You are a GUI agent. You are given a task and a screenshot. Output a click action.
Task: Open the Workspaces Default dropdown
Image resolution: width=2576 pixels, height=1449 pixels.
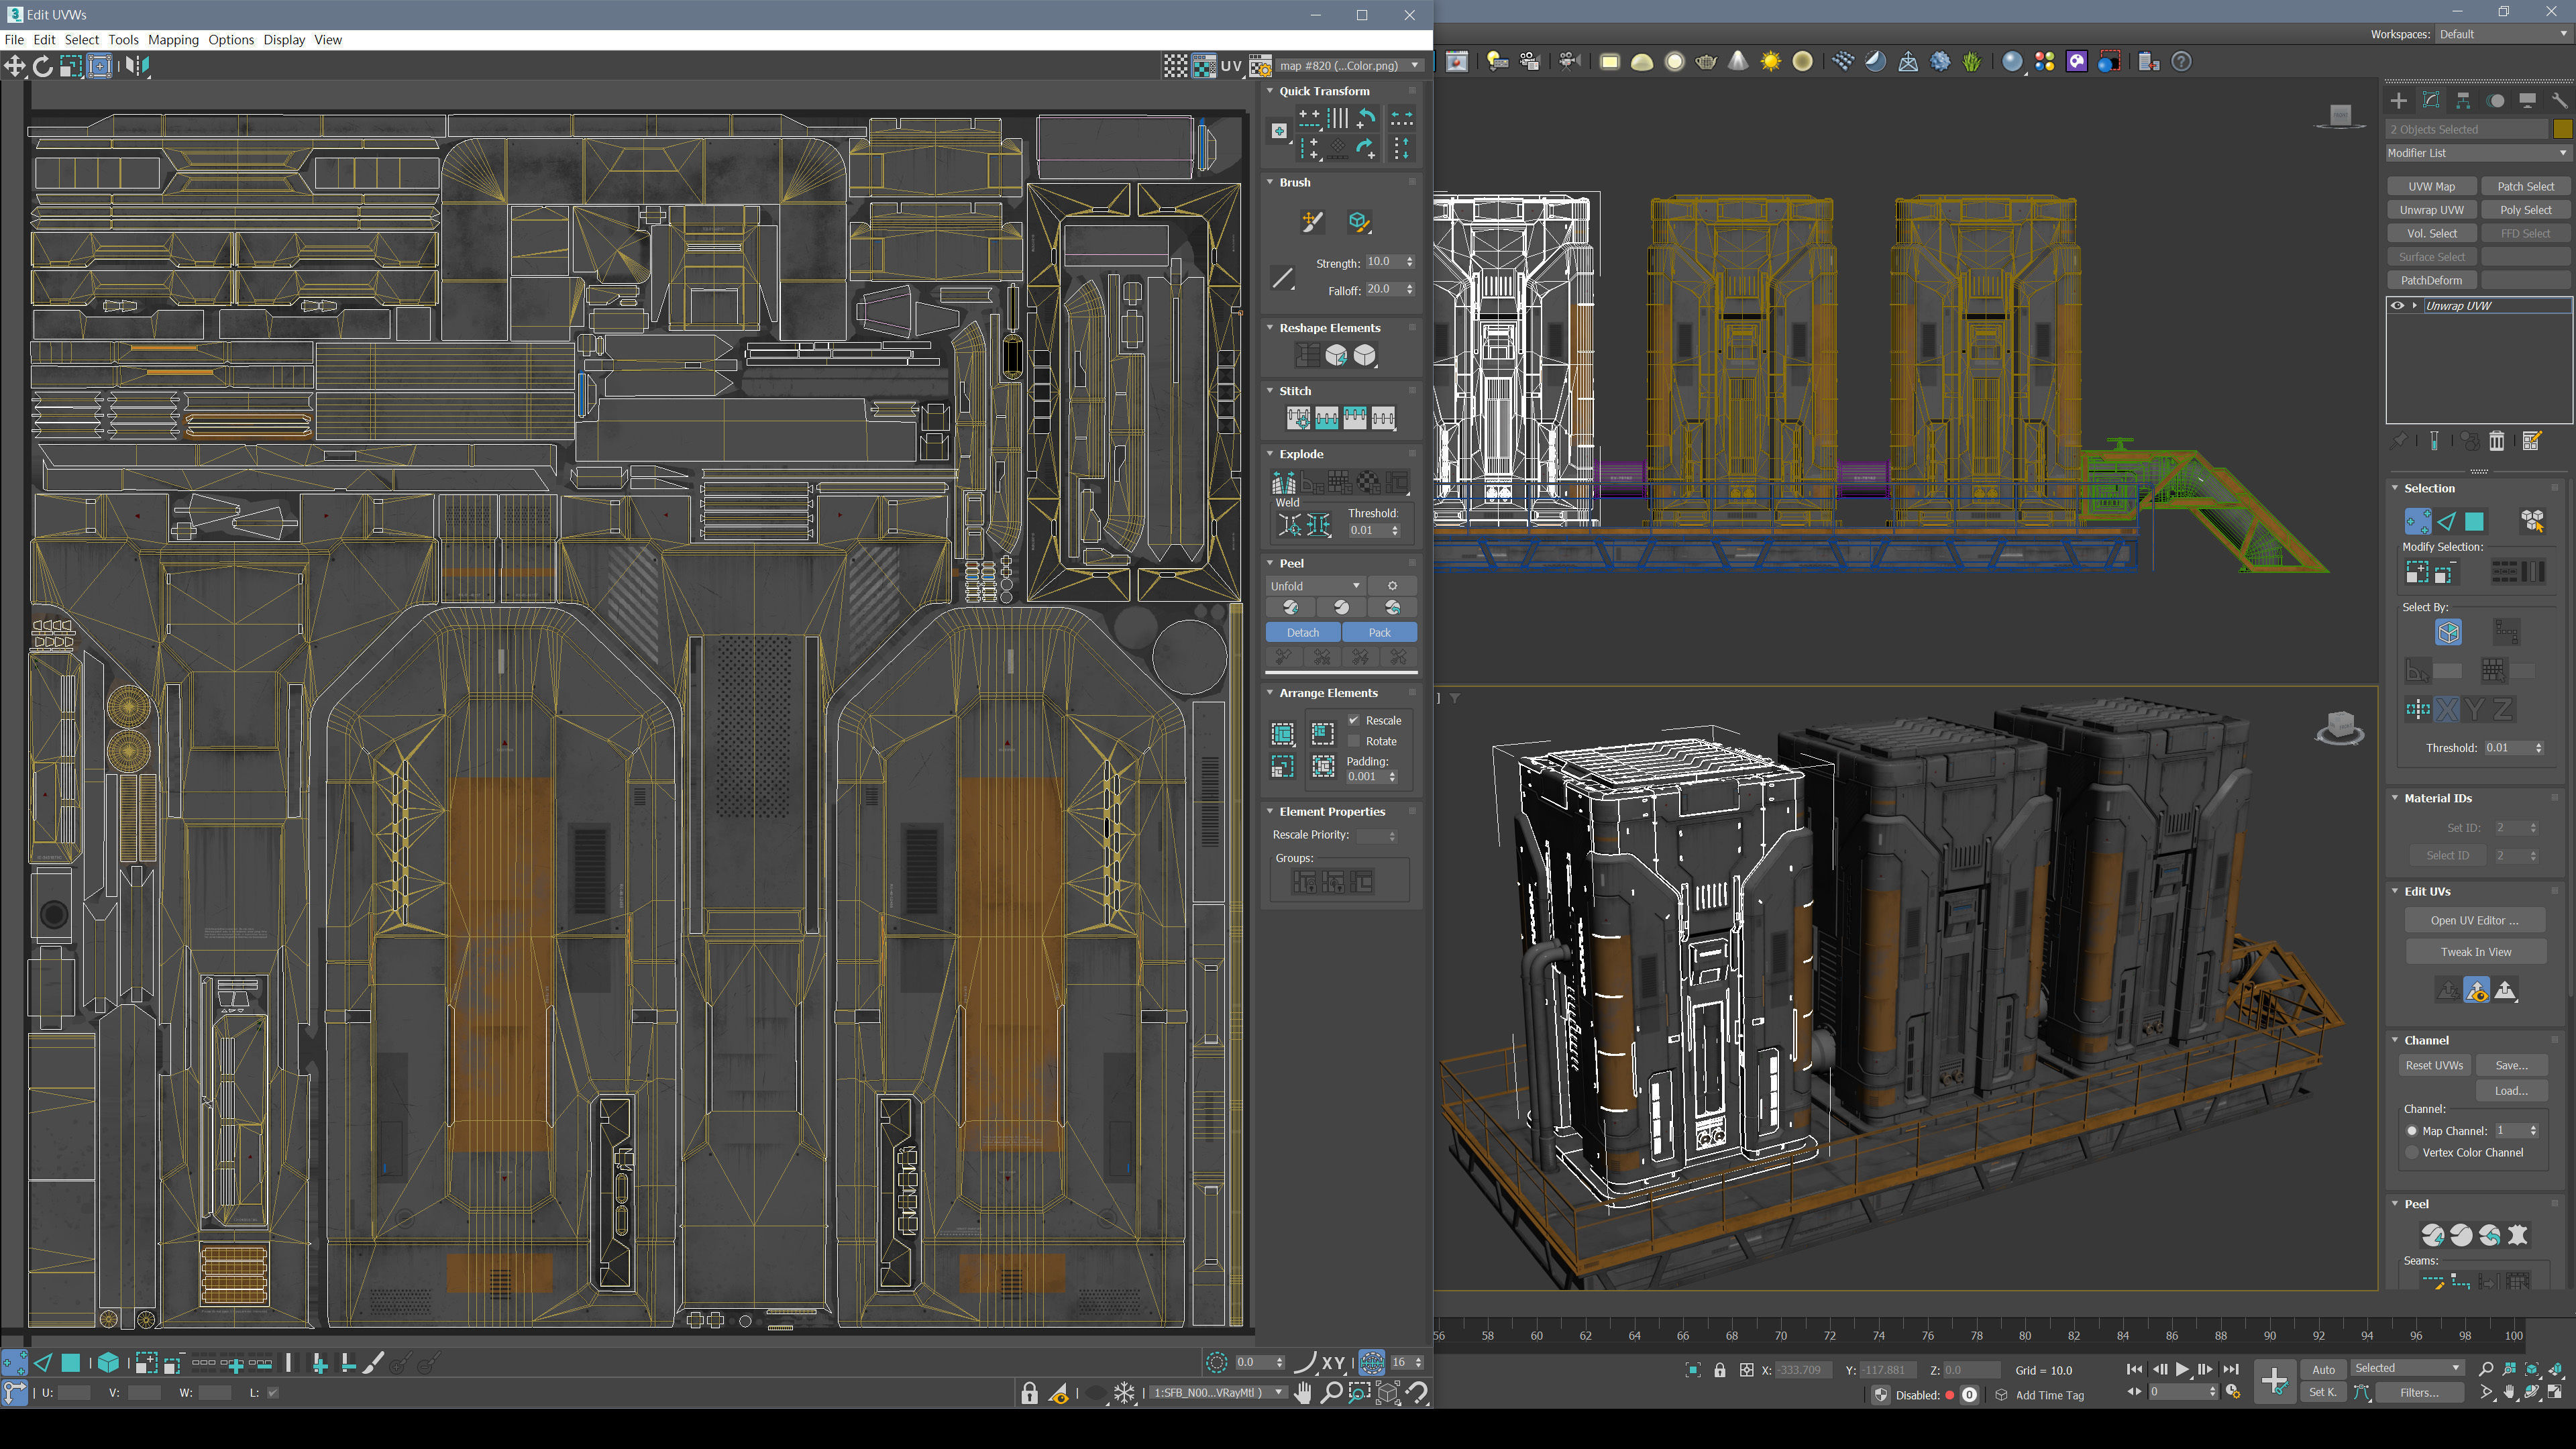(2503, 34)
